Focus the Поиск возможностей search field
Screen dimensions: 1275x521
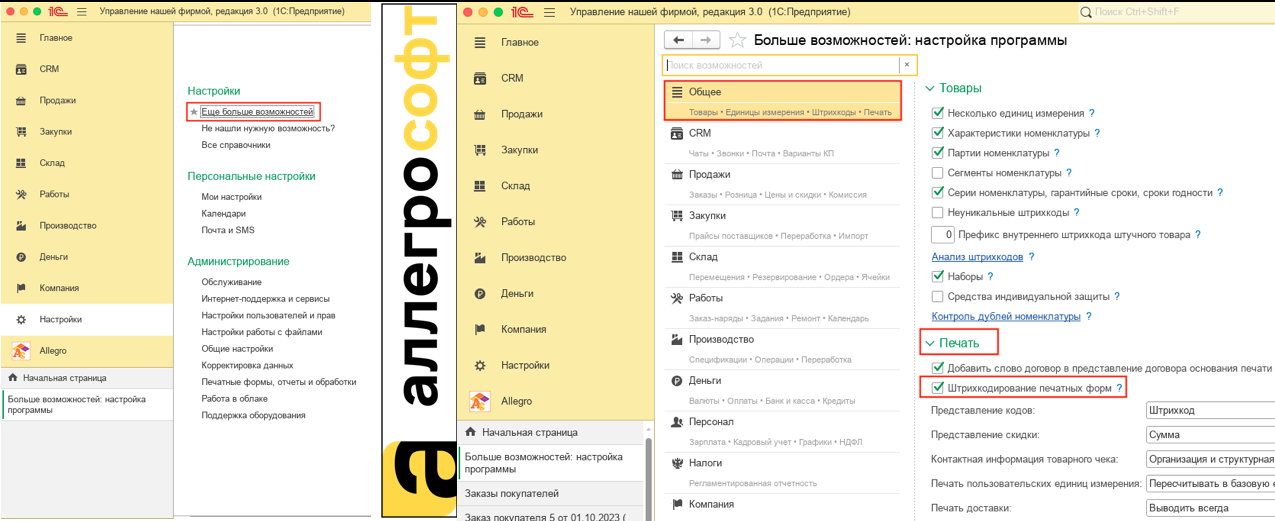tap(781, 65)
